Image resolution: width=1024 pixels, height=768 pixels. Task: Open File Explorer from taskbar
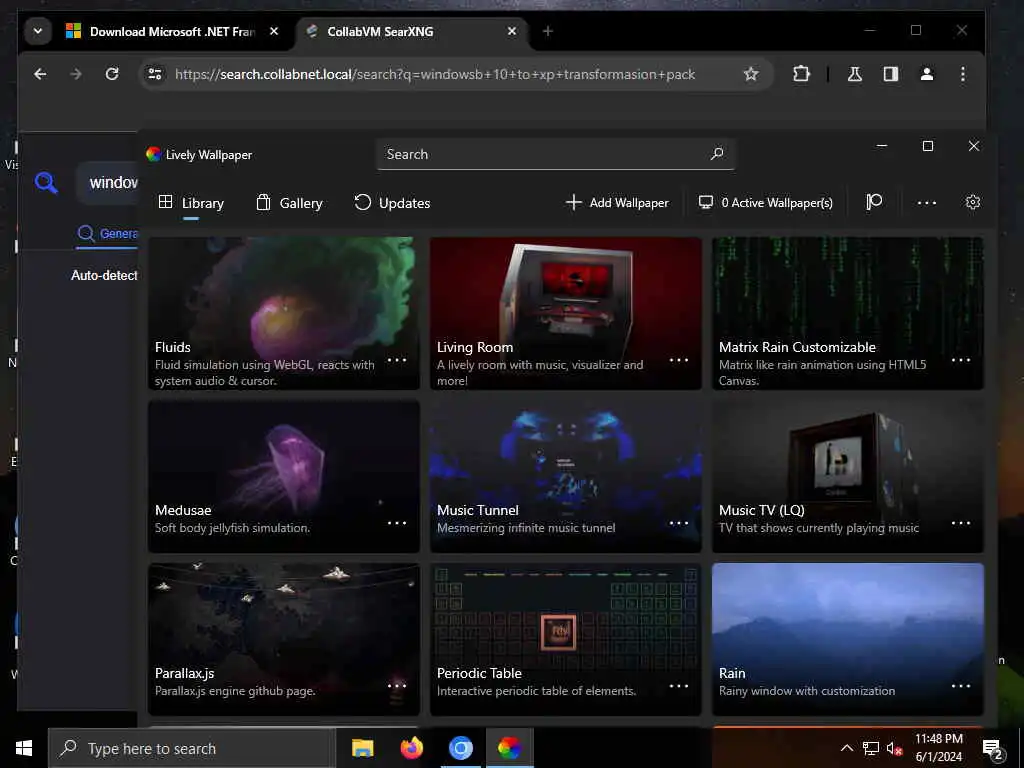tap(362, 748)
